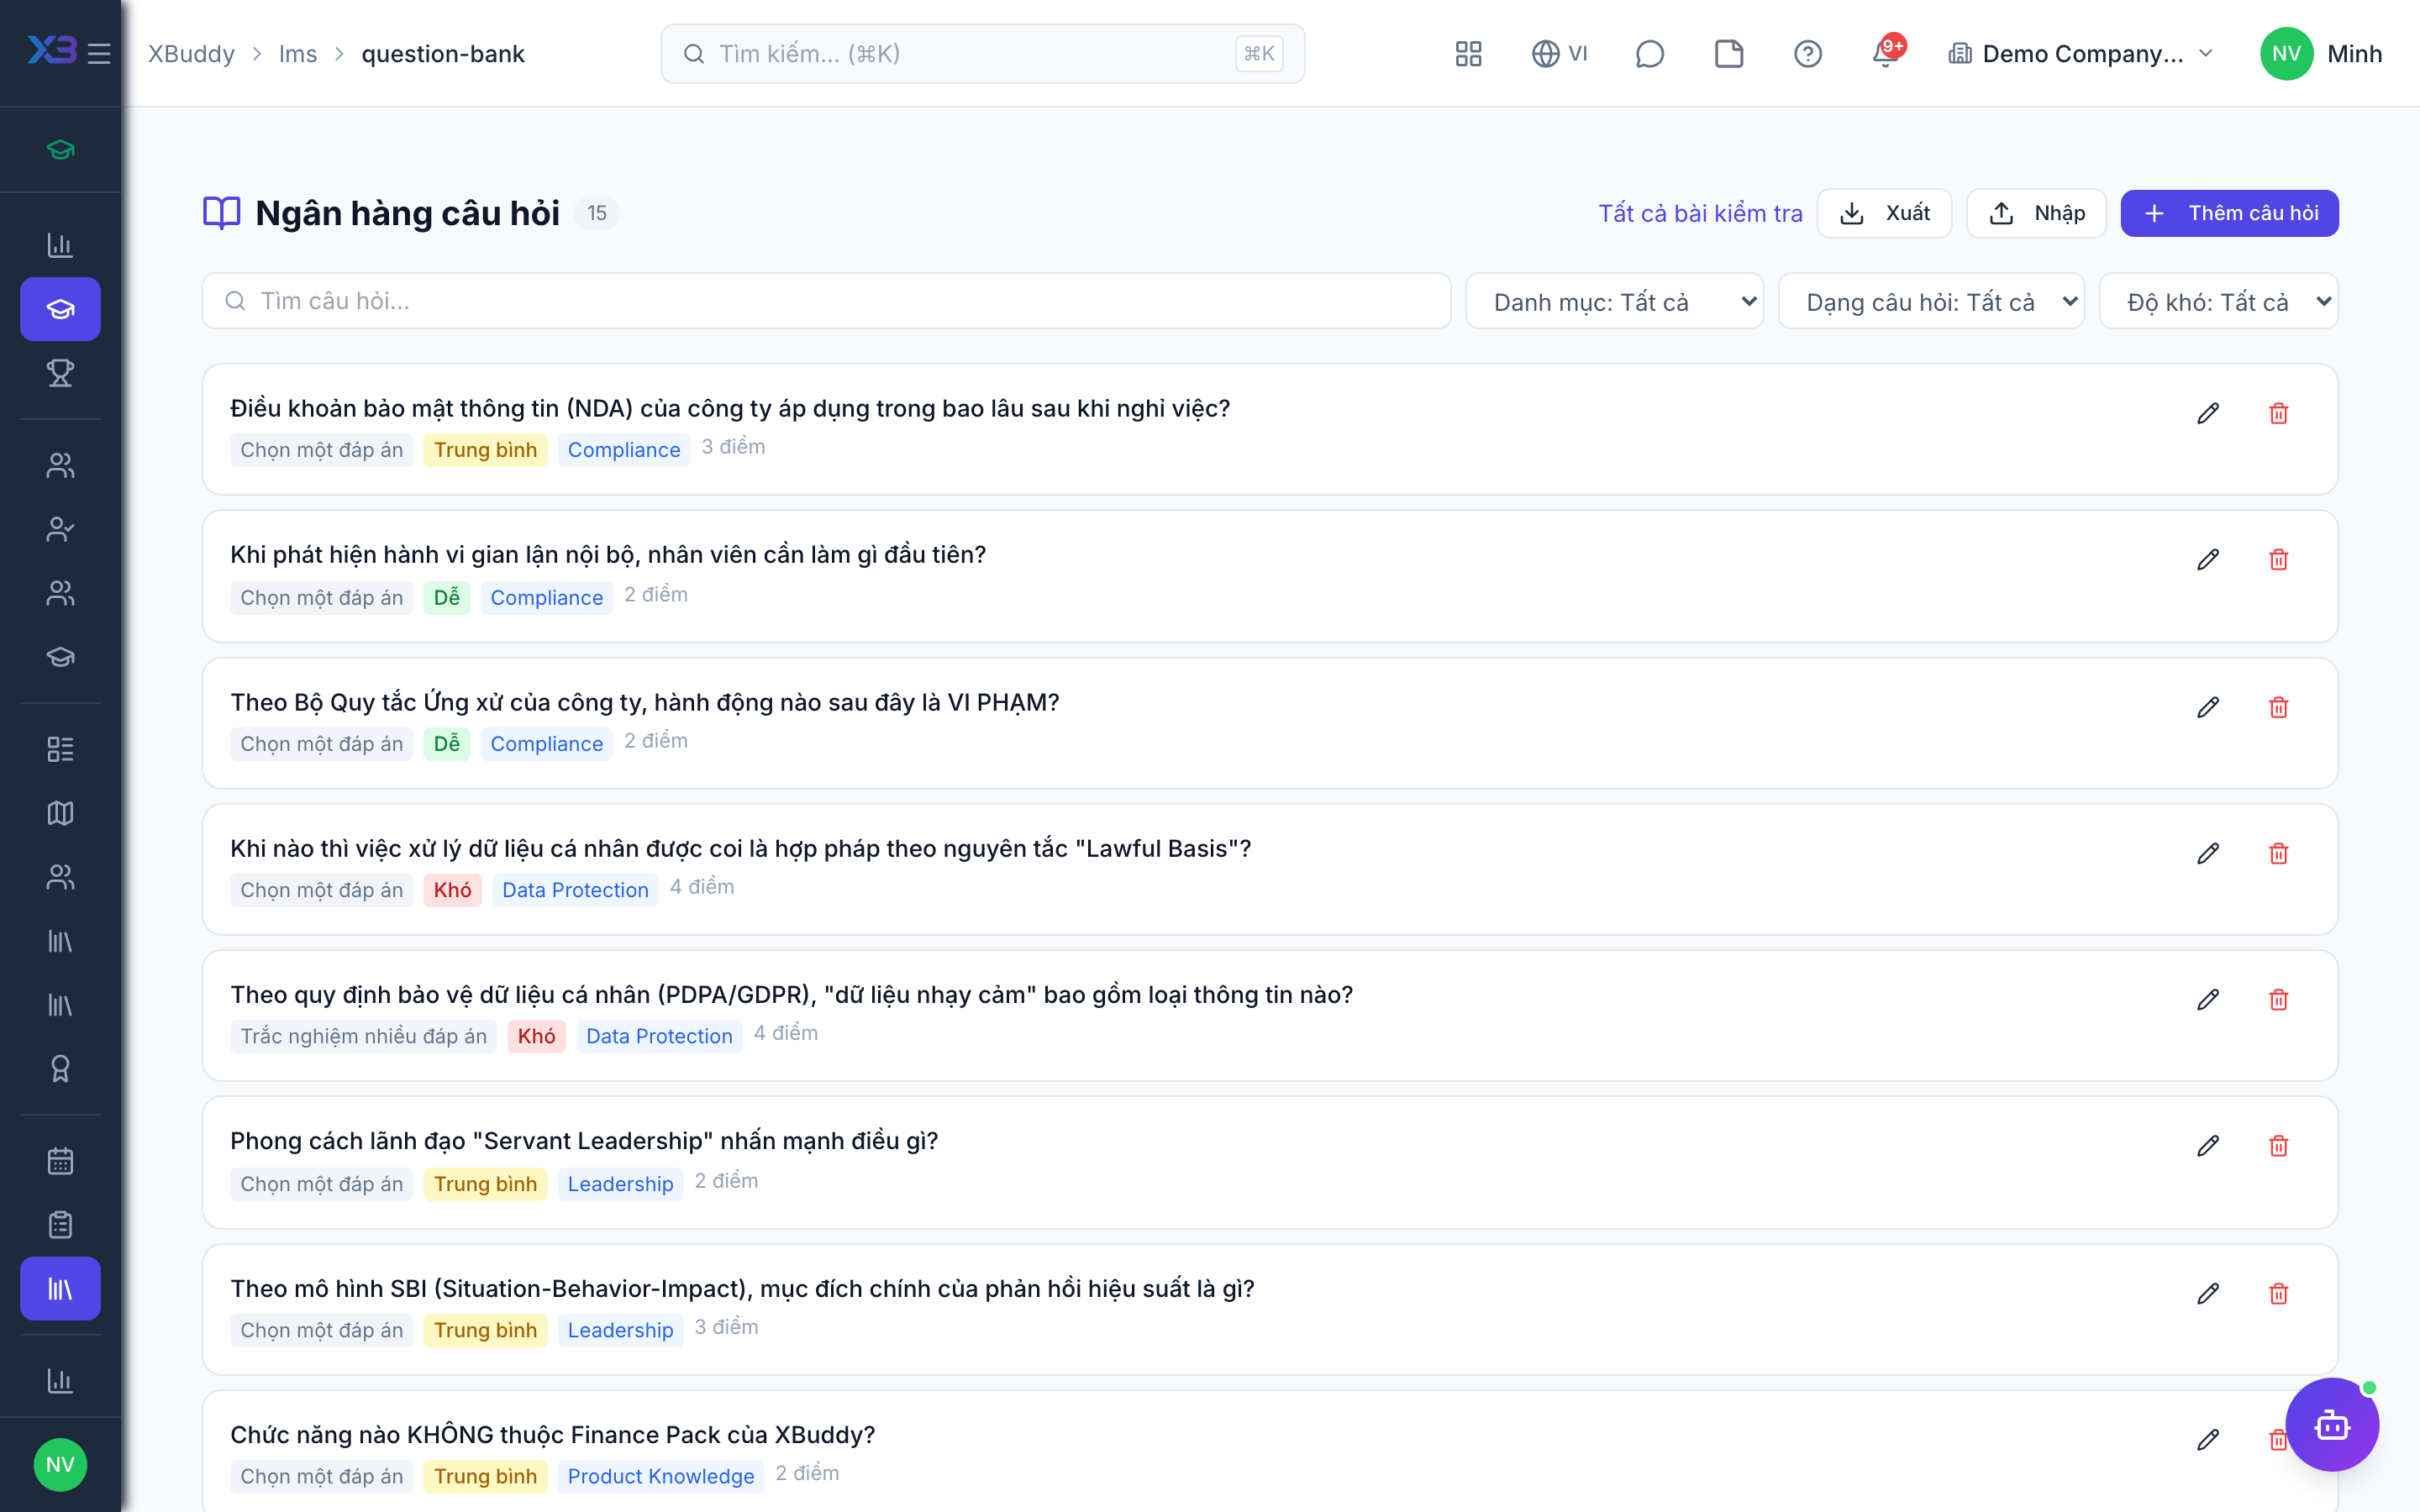Screen dimensions: 2420x1512
Task: Open the clipboard icon in sidebar
Action: coord(60,1225)
